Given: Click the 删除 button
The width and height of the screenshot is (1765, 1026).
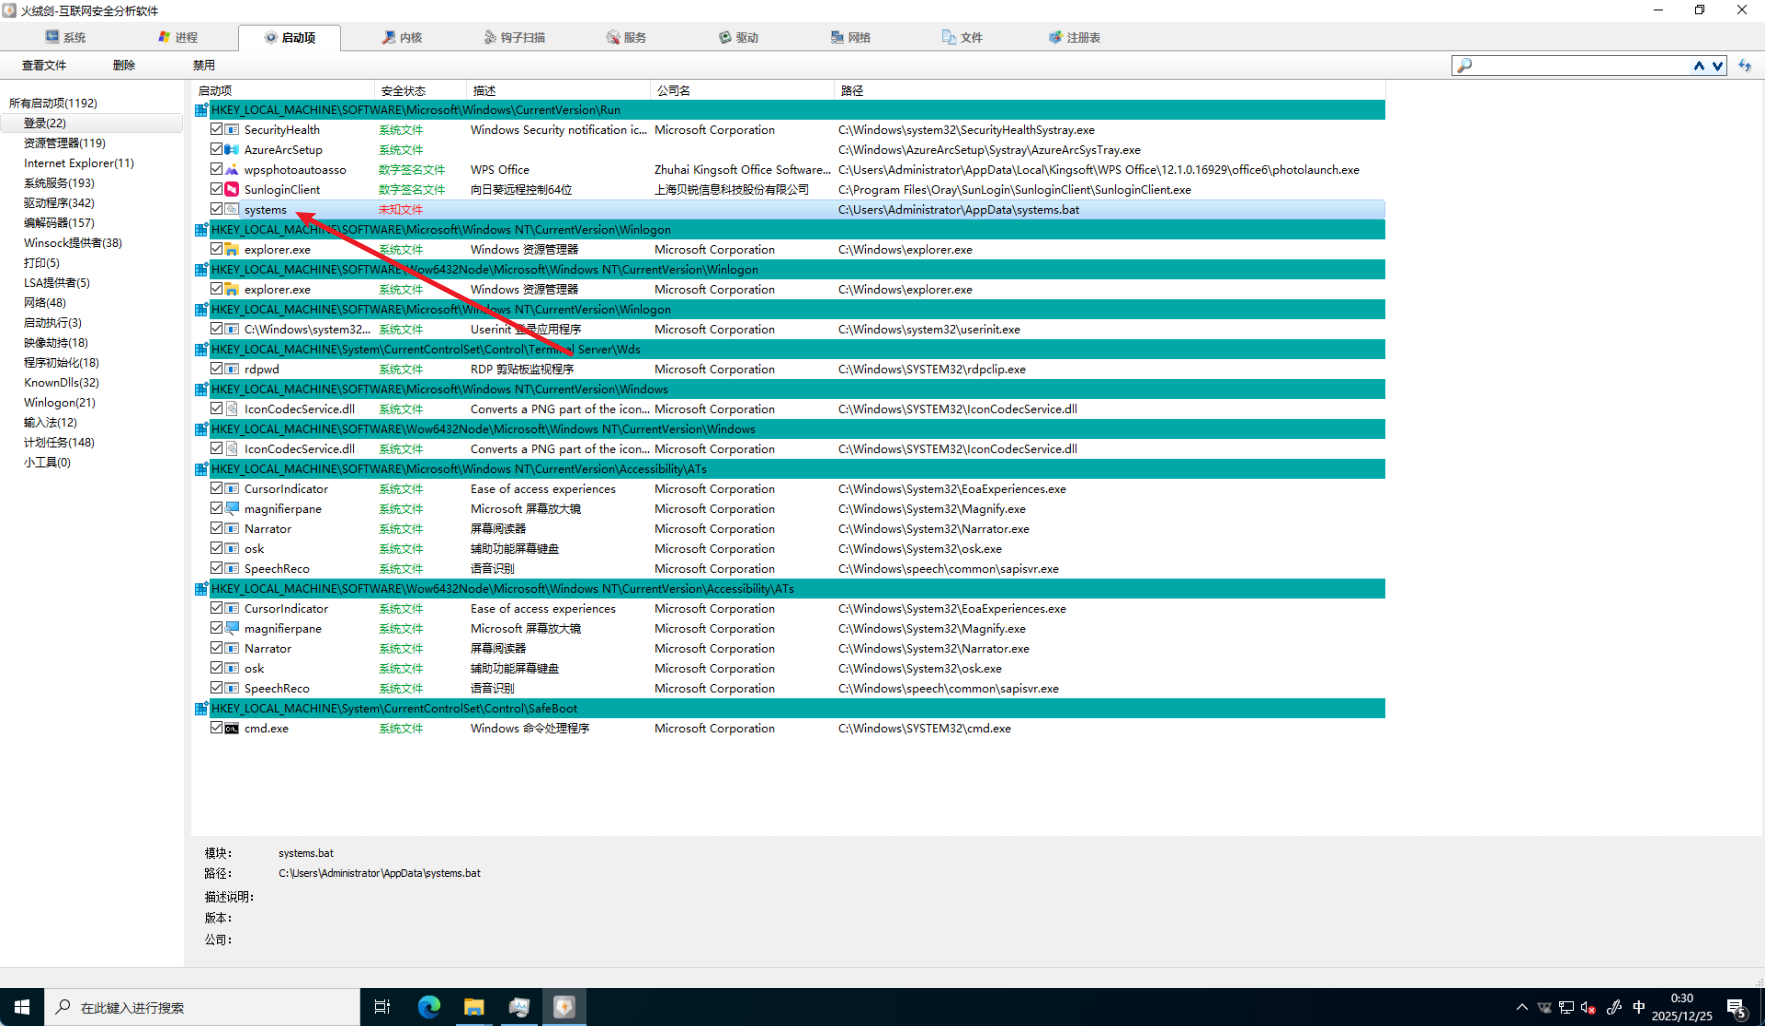Looking at the screenshot, I should pyautogui.click(x=124, y=65).
